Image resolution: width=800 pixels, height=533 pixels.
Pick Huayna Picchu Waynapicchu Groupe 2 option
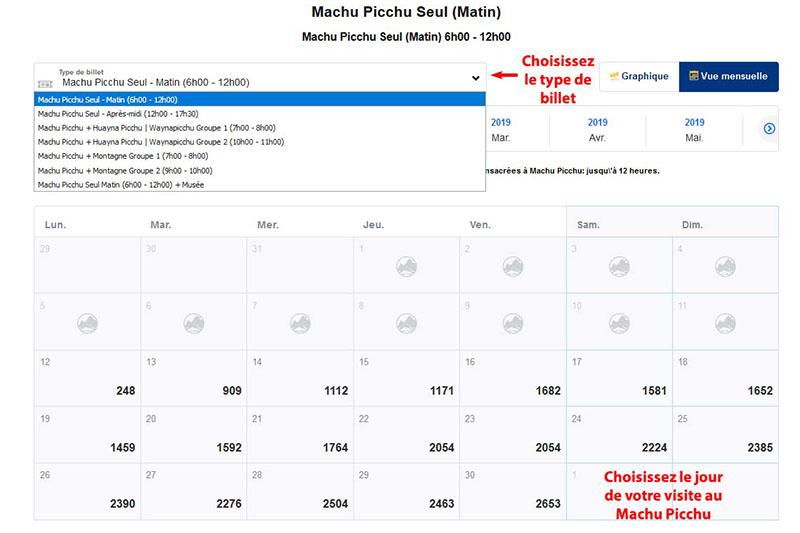click(260, 142)
